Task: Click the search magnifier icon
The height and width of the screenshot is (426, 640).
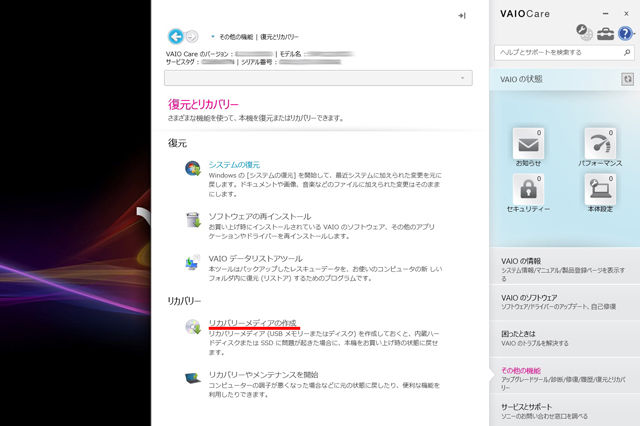Action: [627, 52]
